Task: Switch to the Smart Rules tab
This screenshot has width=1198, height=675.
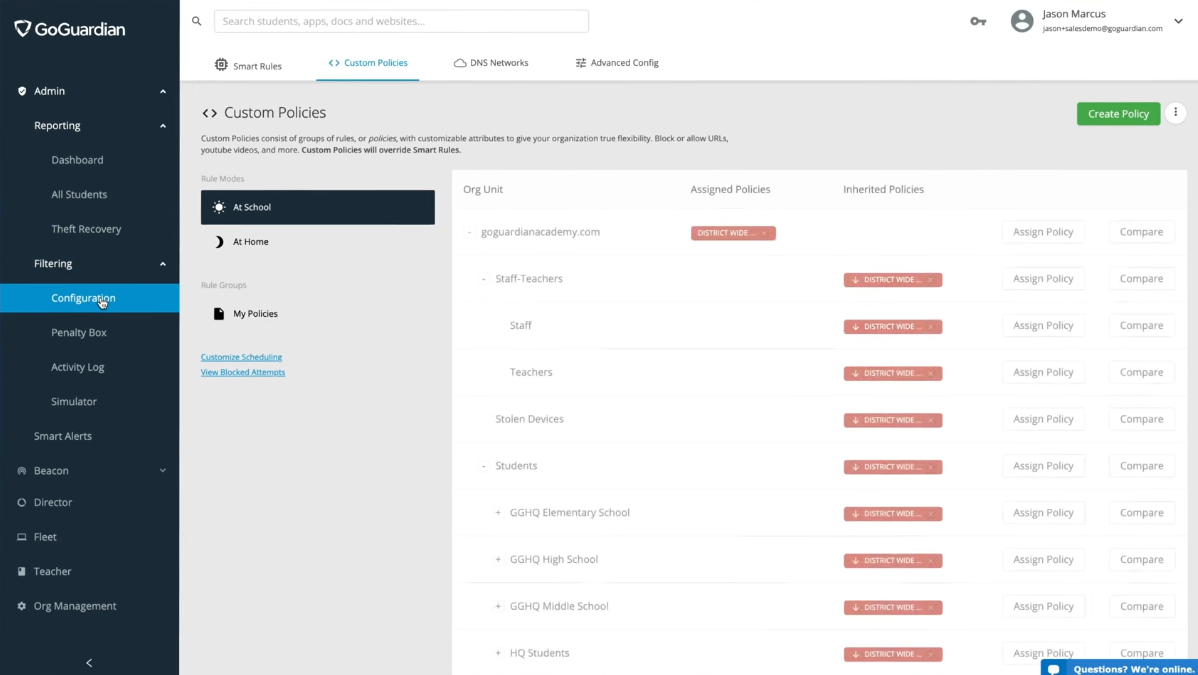Action: tap(248, 65)
